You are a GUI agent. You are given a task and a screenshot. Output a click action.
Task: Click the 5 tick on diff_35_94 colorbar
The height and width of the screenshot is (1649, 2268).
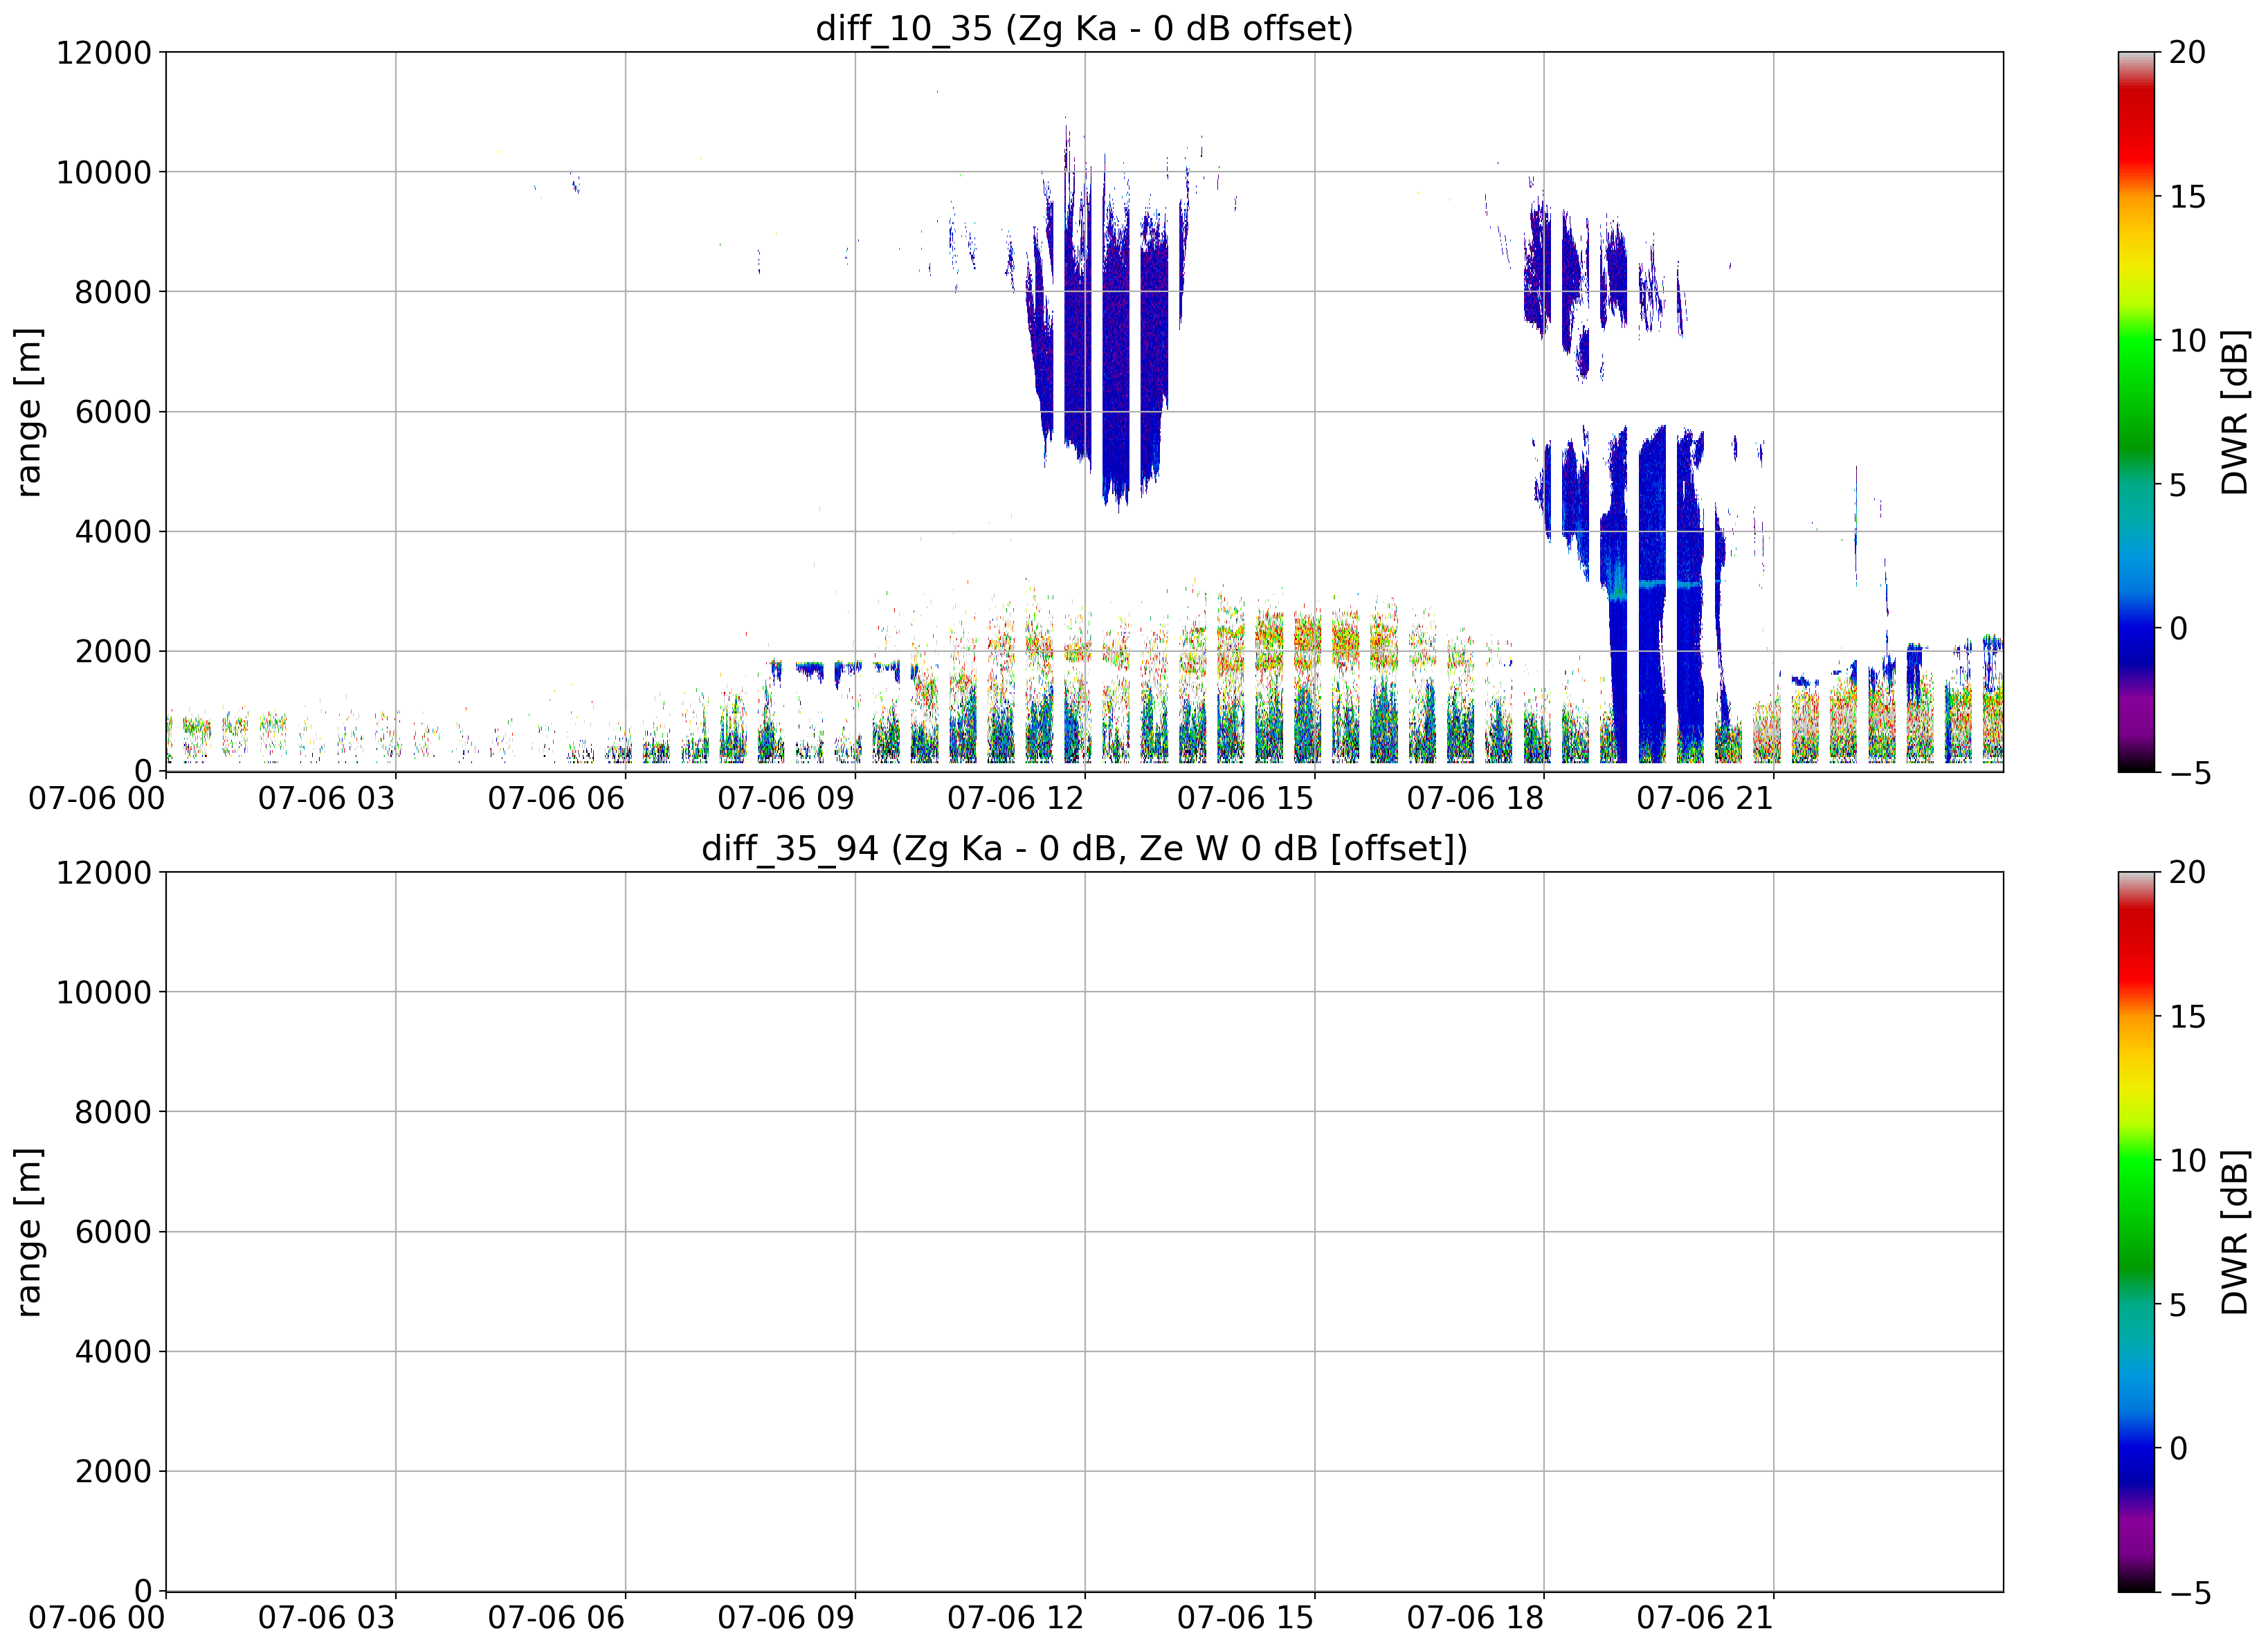tap(2178, 1304)
